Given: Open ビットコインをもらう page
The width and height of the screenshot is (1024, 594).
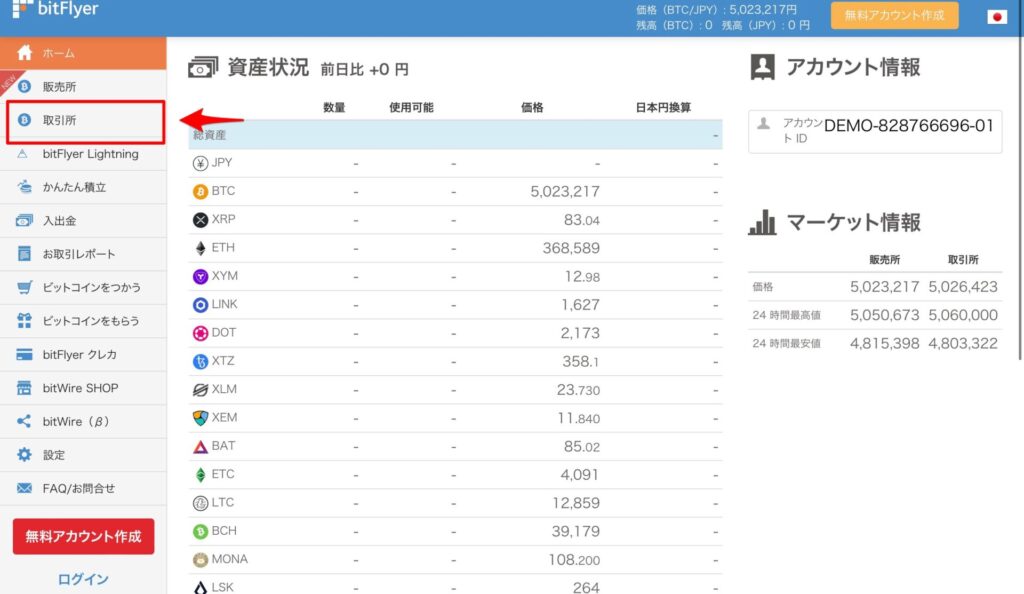Looking at the screenshot, I should coord(83,320).
